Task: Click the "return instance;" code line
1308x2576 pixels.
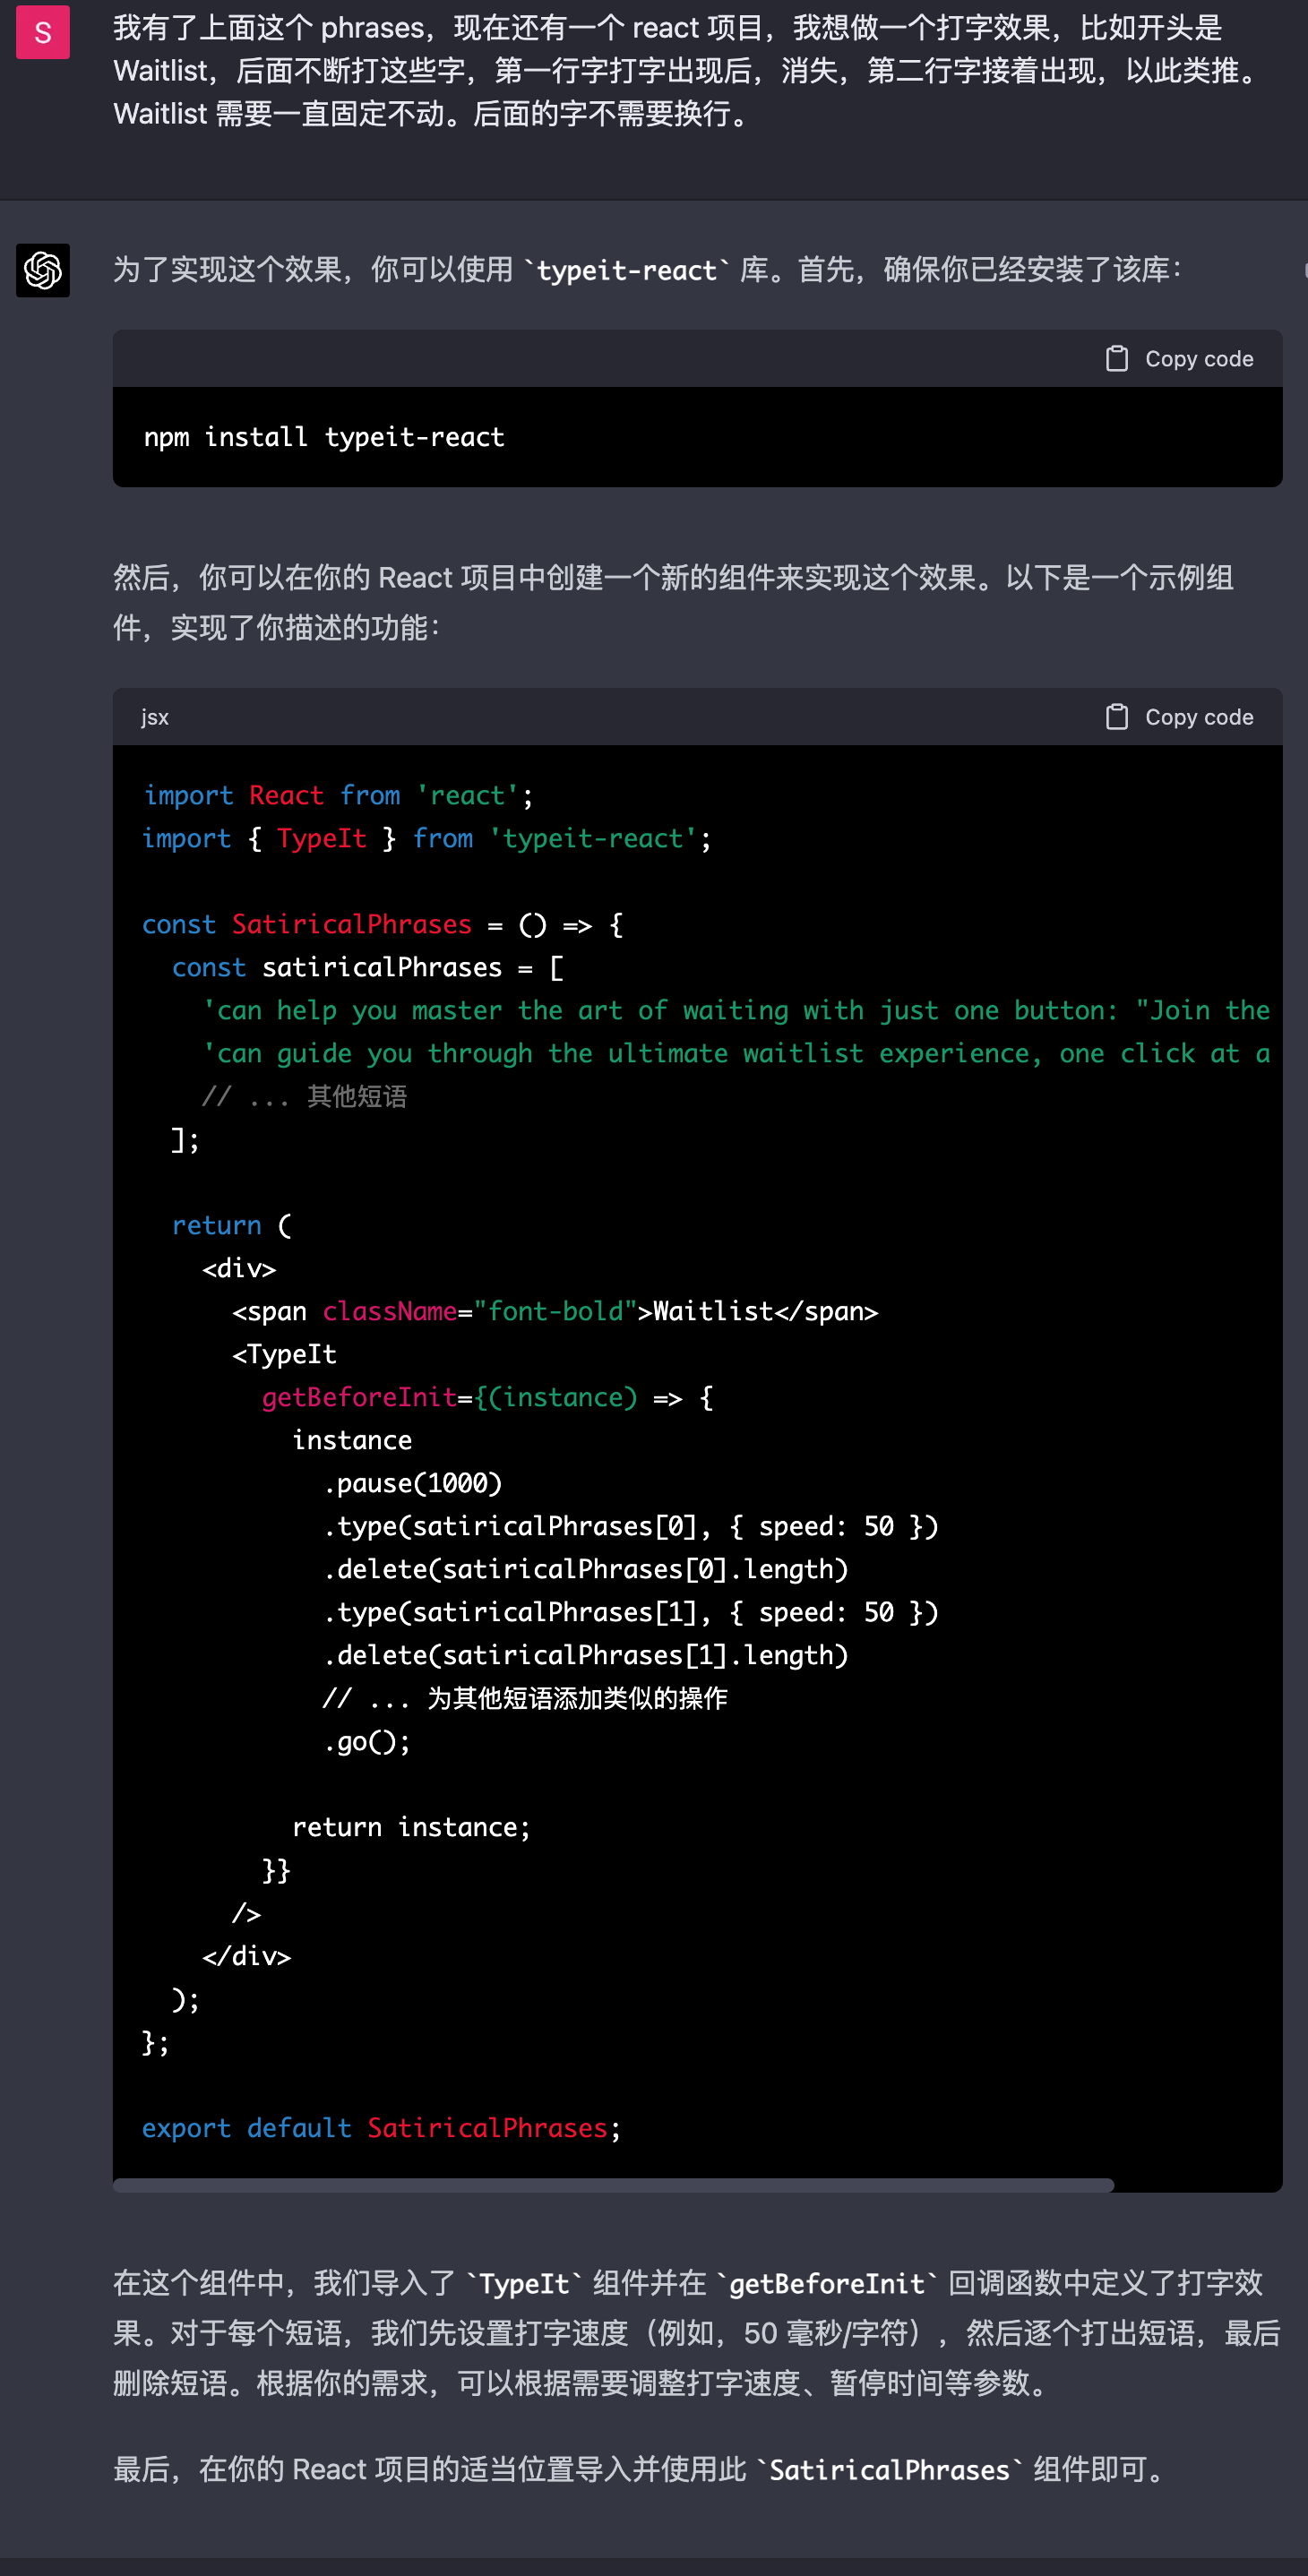Action: click(x=410, y=1827)
